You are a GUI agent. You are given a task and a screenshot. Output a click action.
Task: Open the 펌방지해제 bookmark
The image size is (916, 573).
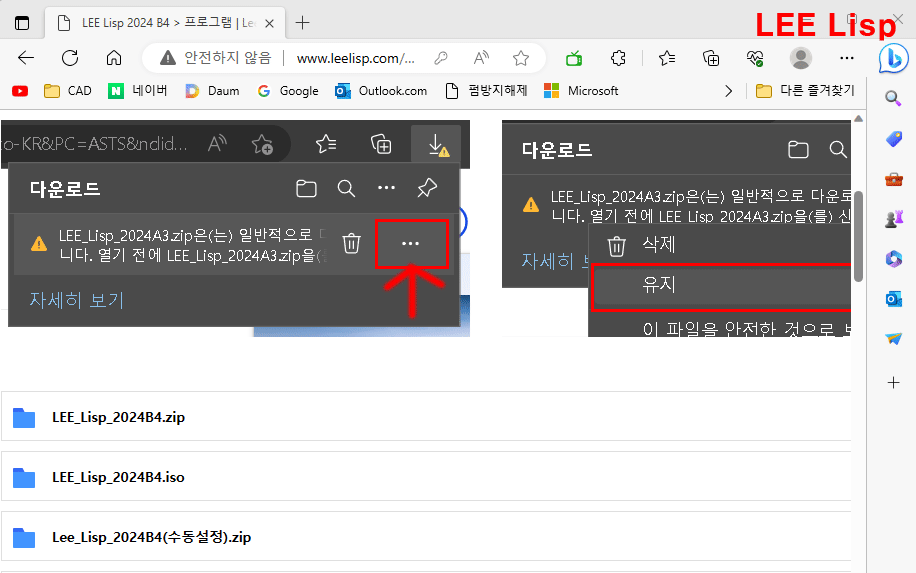pyautogui.click(x=486, y=91)
